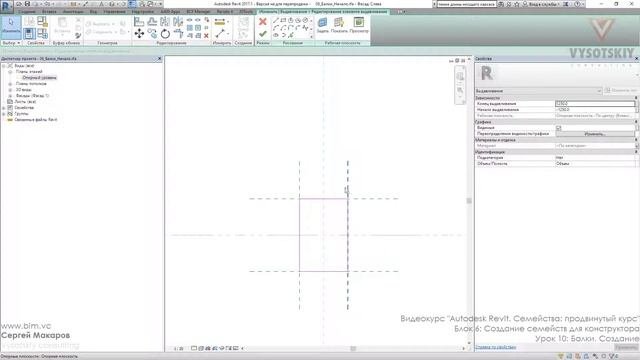Click the zoom tool on the navigation bar
Viewport: 640px width, 360px height.
[x=460, y=90]
